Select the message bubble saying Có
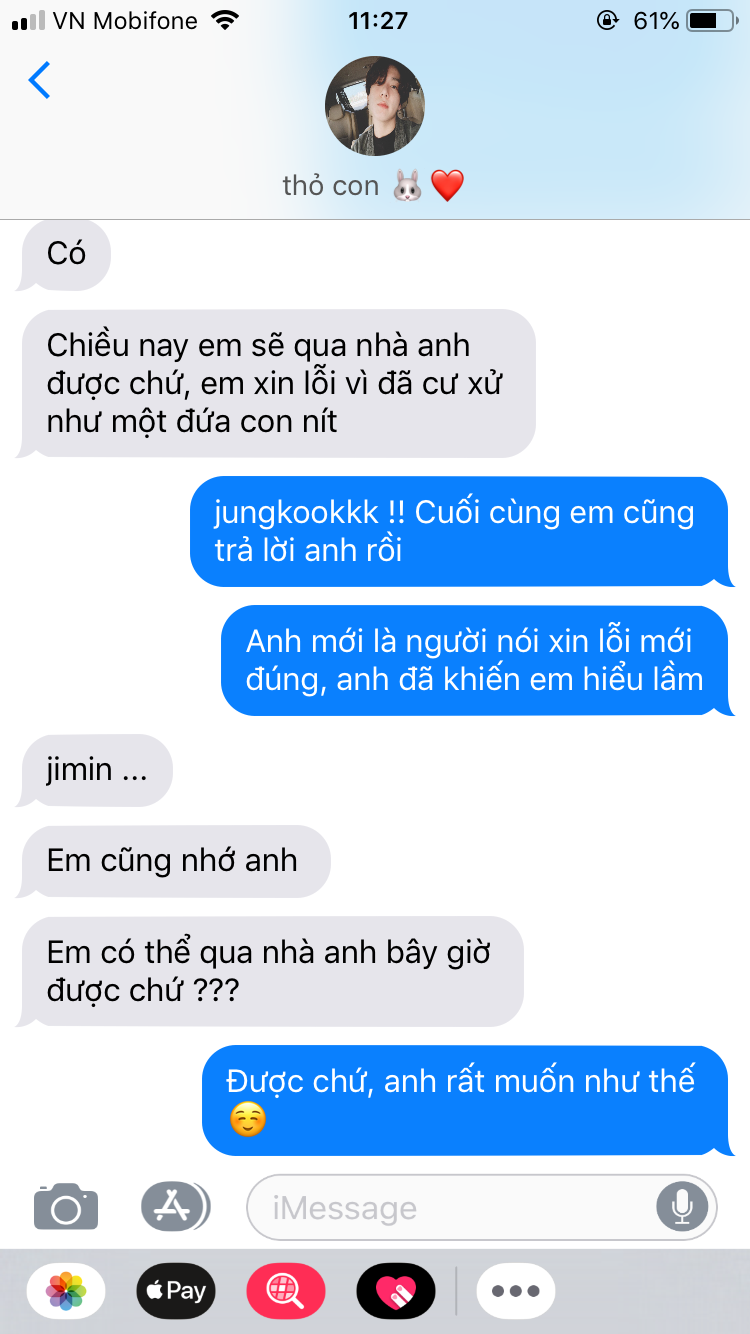This screenshot has width=750, height=1334. click(x=64, y=255)
